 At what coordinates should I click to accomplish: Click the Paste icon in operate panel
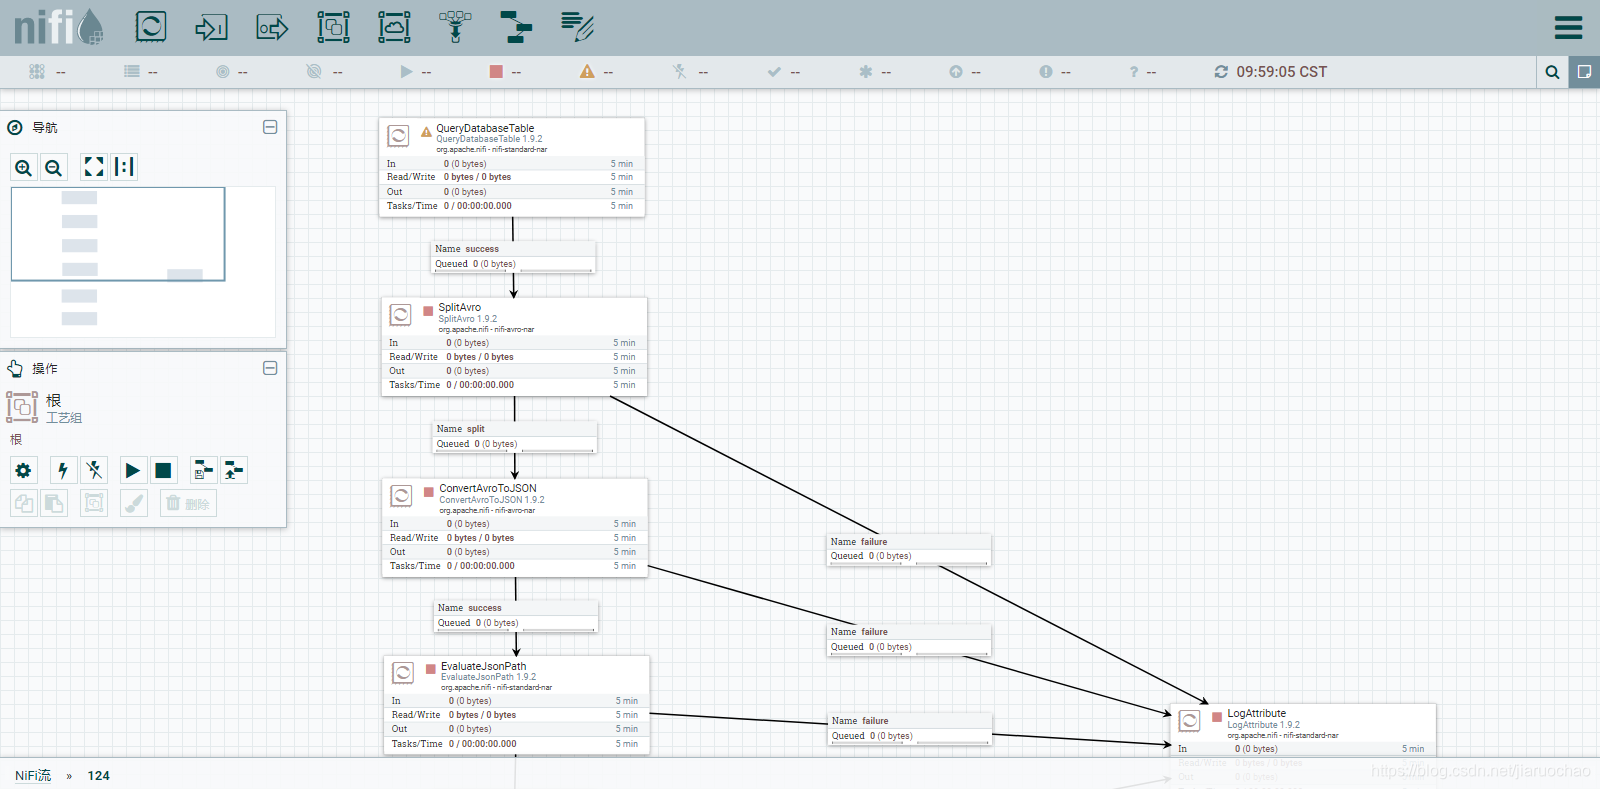[54, 503]
